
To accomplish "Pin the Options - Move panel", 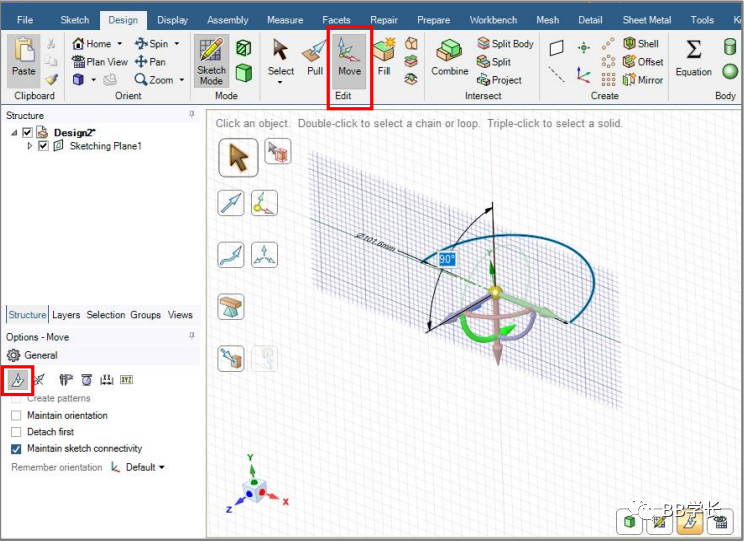I will 191,336.
